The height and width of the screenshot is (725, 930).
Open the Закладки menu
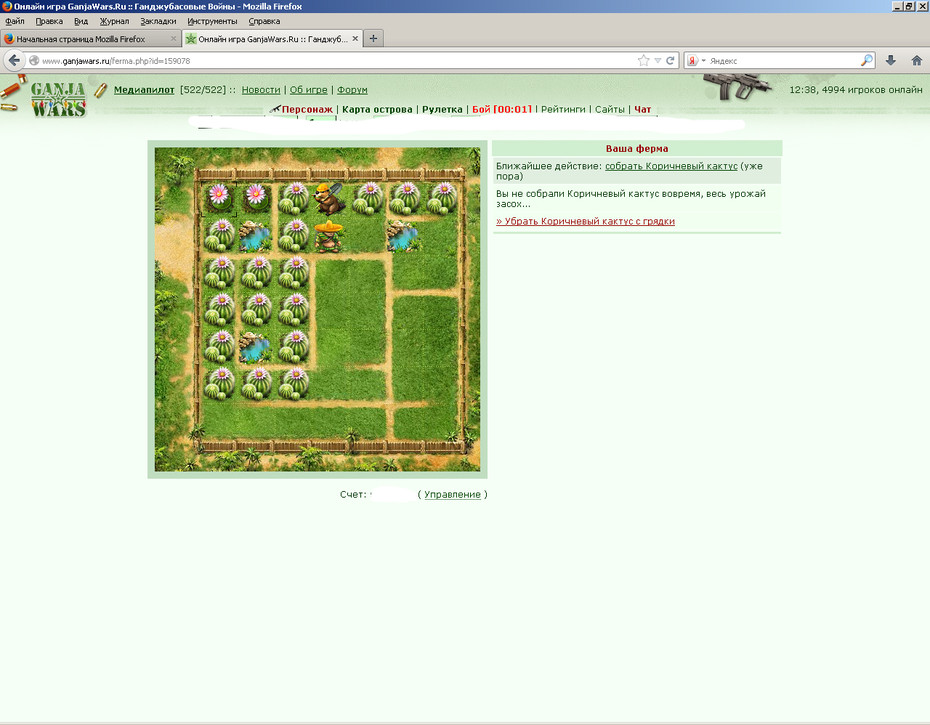tap(158, 21)
